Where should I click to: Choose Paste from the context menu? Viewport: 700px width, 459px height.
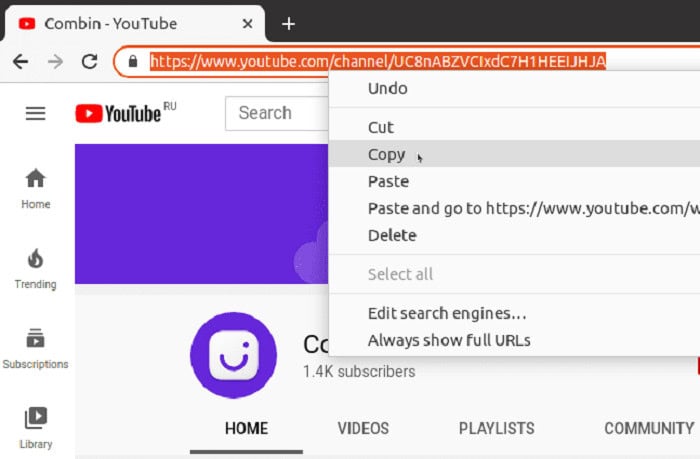[x=514, y=181]
